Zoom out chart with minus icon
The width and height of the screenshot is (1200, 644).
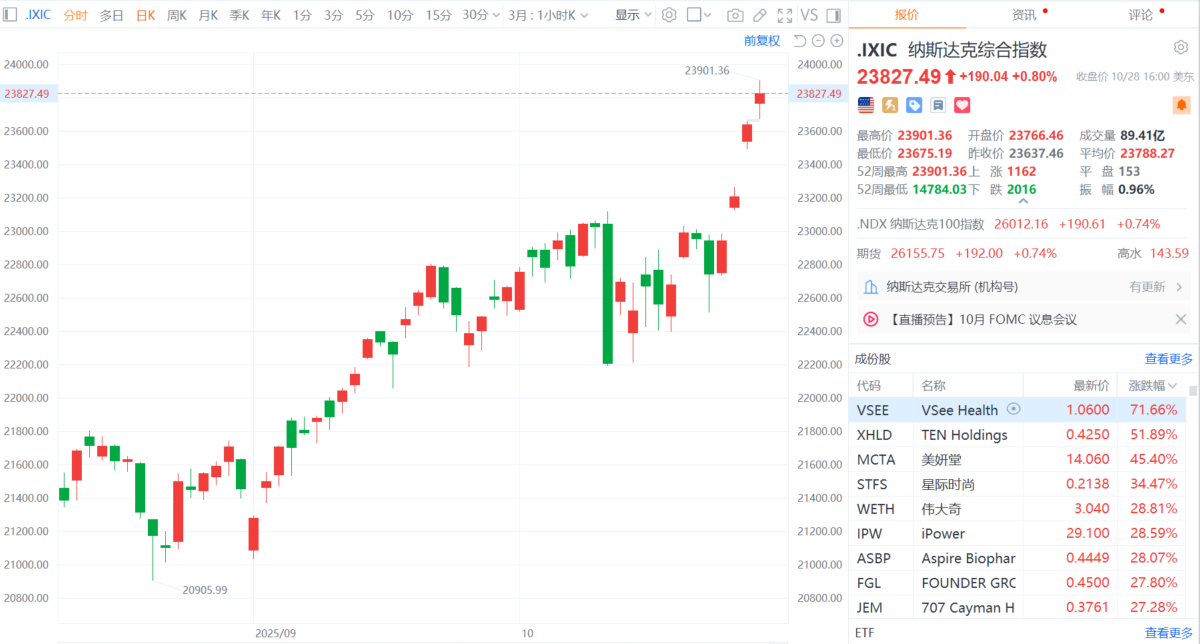coord(817,40)
